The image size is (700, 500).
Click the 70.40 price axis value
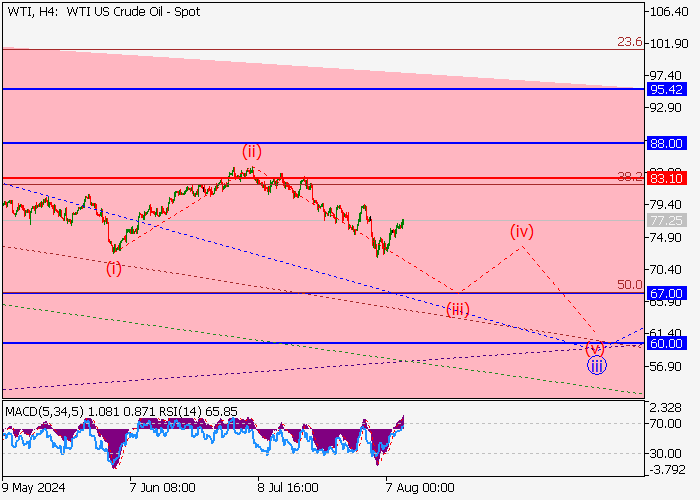(x=666, y=270)
